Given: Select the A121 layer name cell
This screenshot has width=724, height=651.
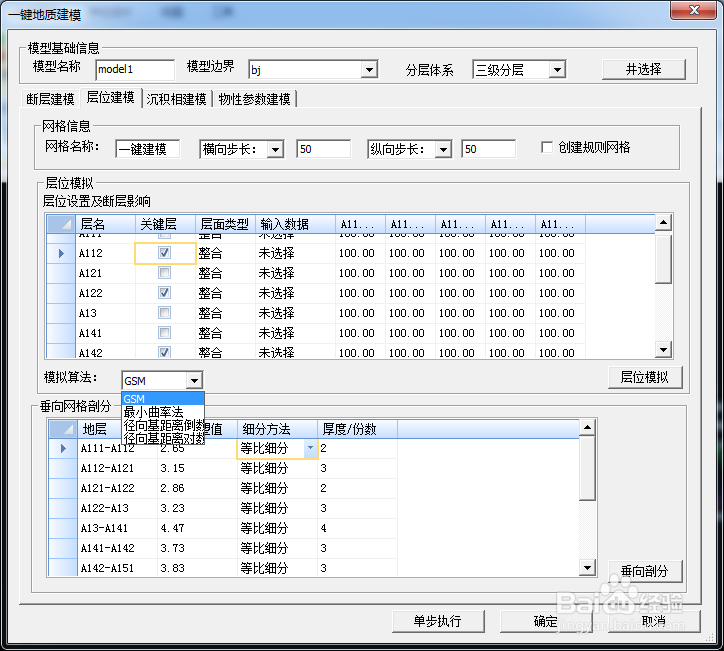Looking at the screenshot, I should 106,273.
